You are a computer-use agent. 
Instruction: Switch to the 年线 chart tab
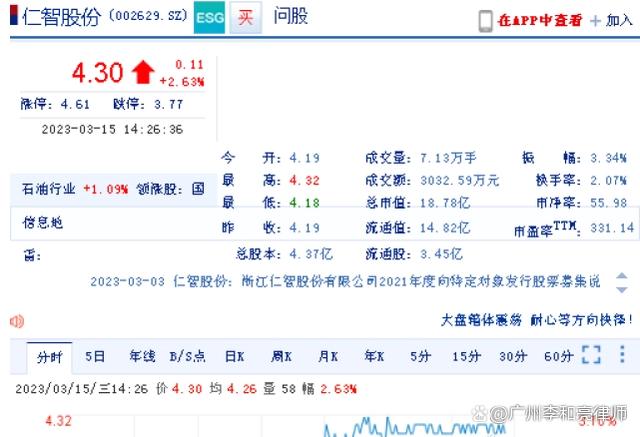pyautogui.click(x=142, y=357)
